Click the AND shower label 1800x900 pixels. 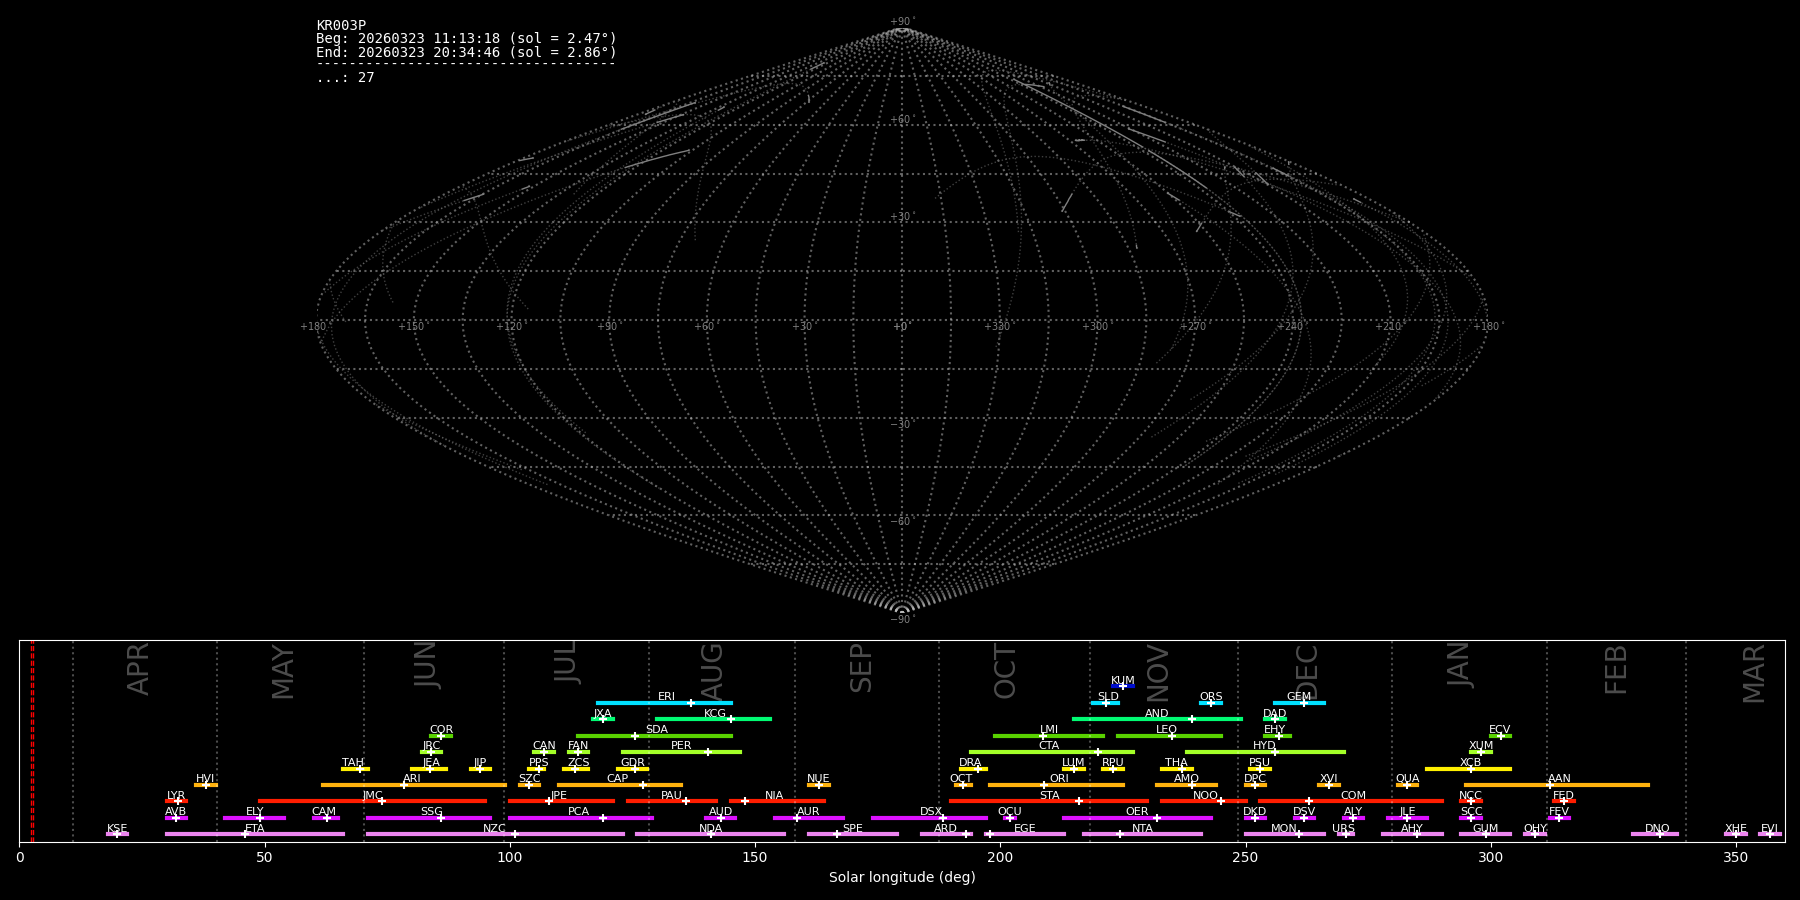pos(1156,714)
